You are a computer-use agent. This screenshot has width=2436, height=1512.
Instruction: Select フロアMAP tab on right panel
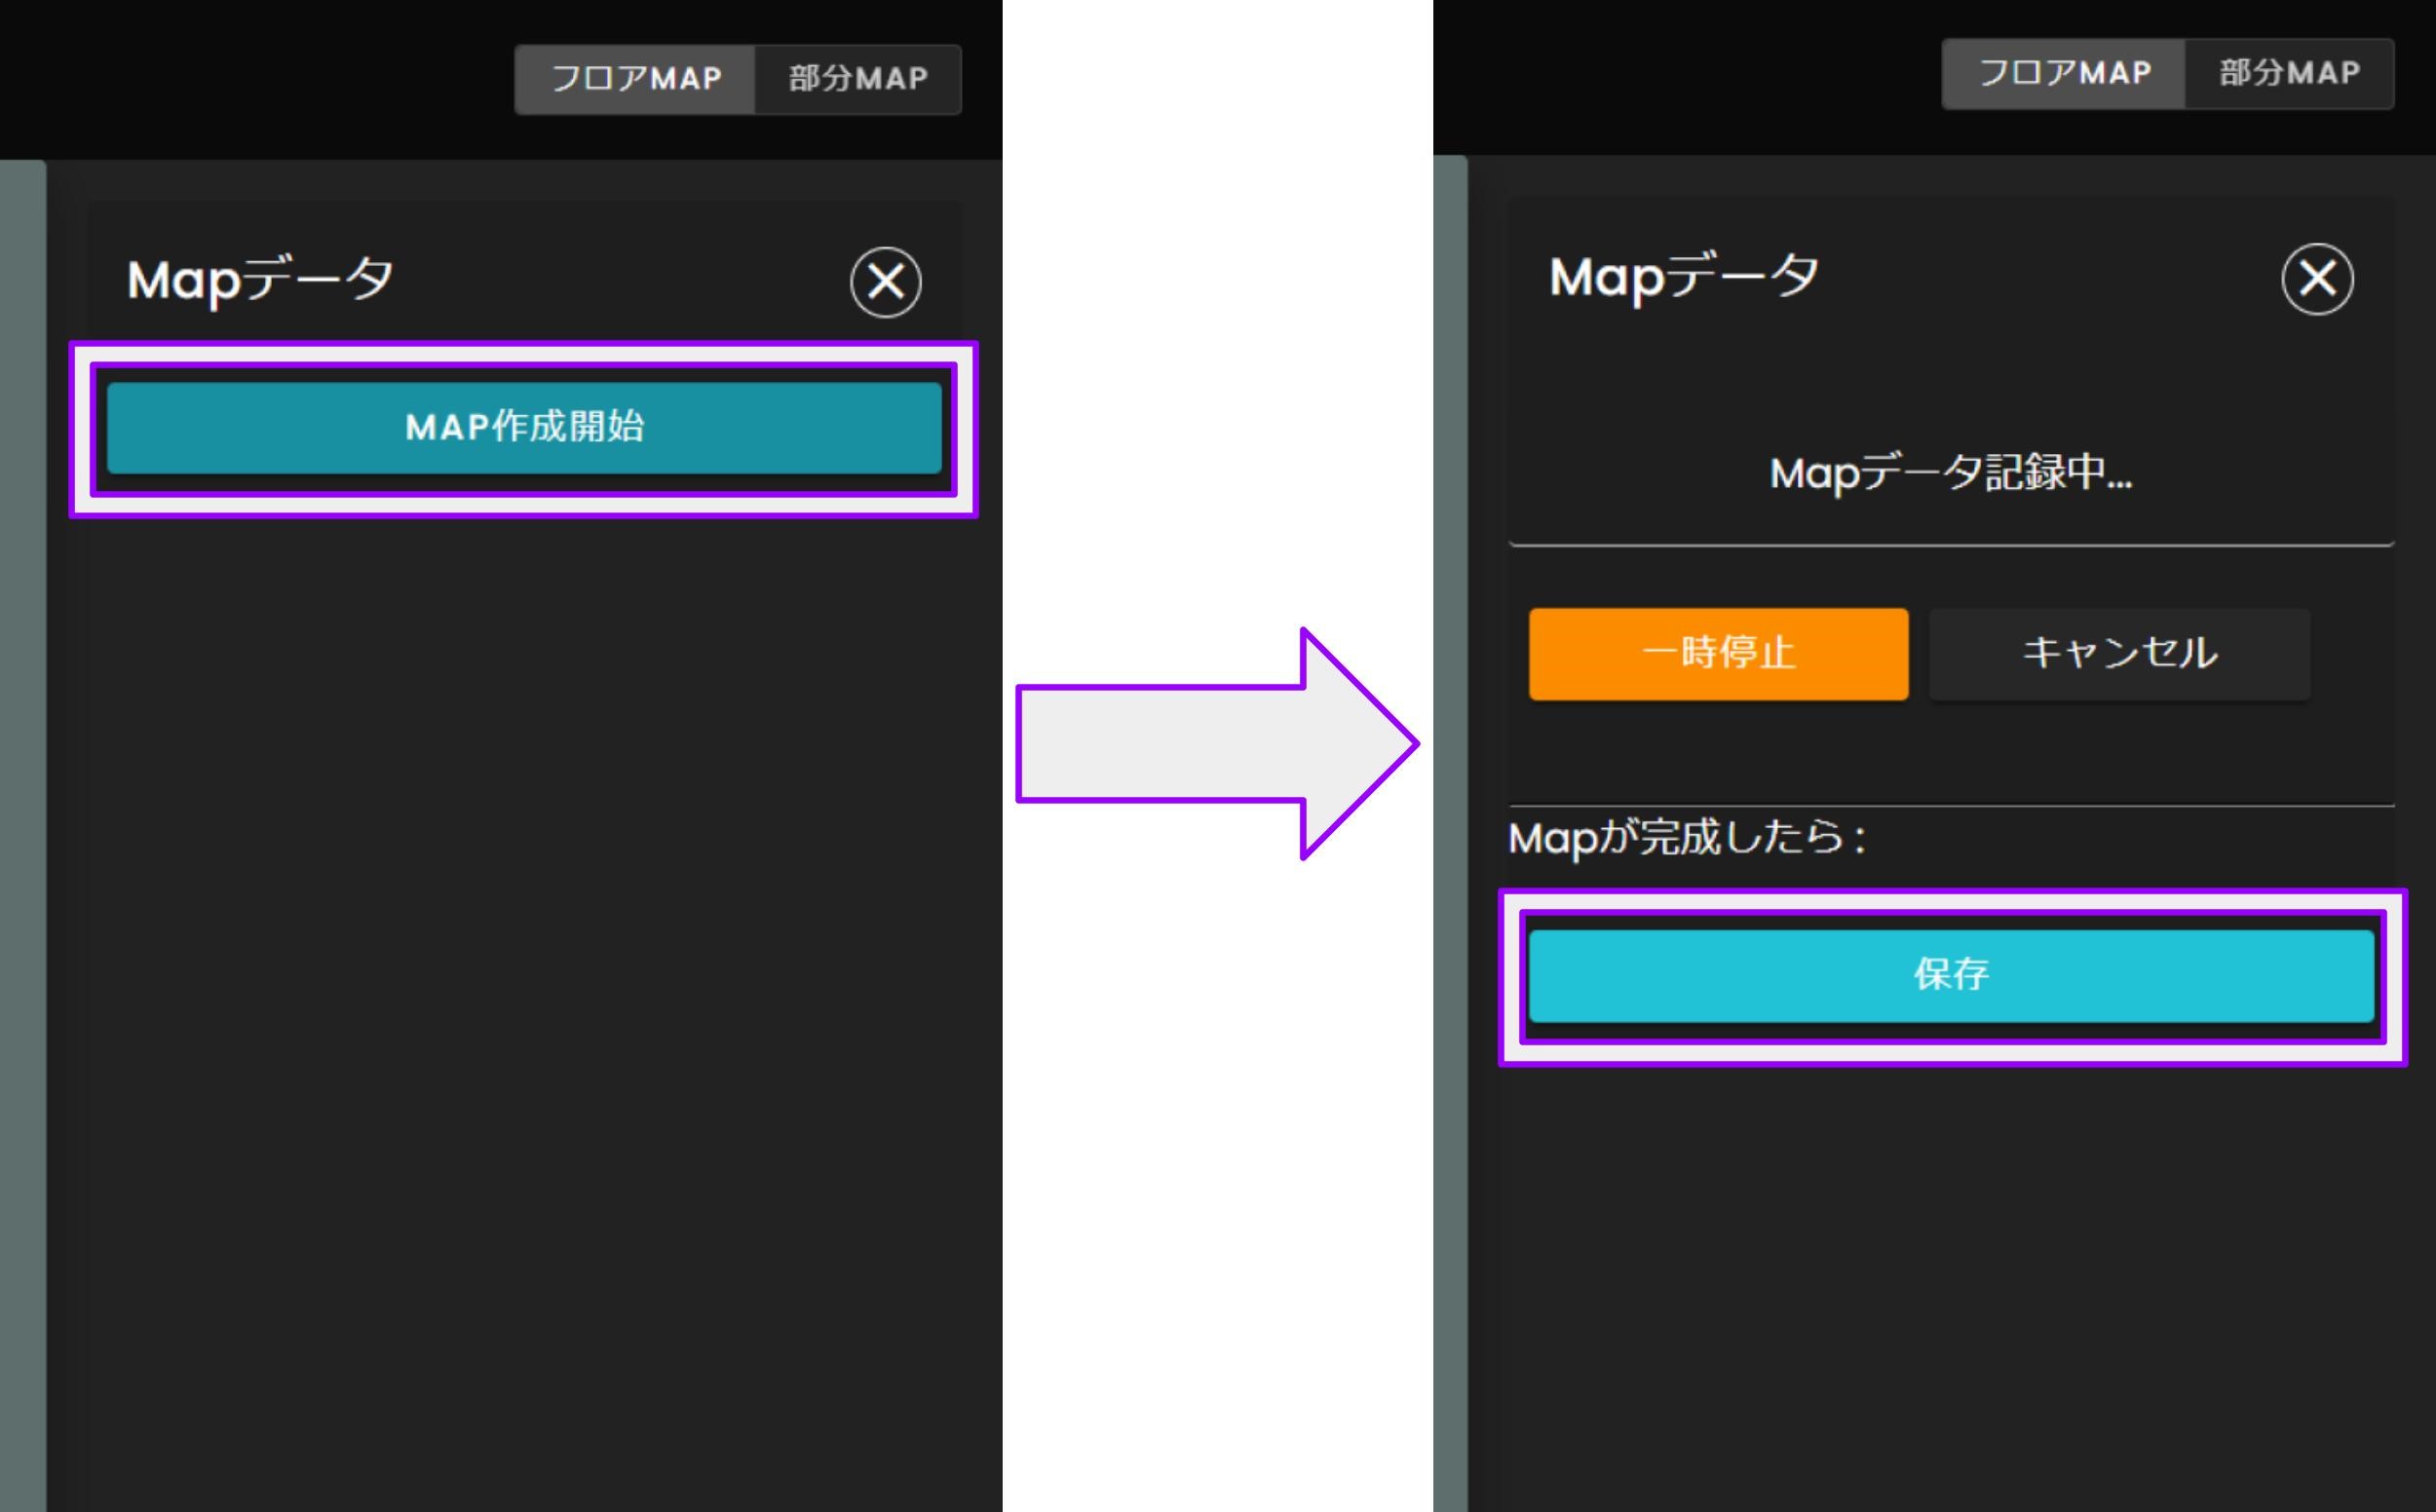click(2065, 72)
